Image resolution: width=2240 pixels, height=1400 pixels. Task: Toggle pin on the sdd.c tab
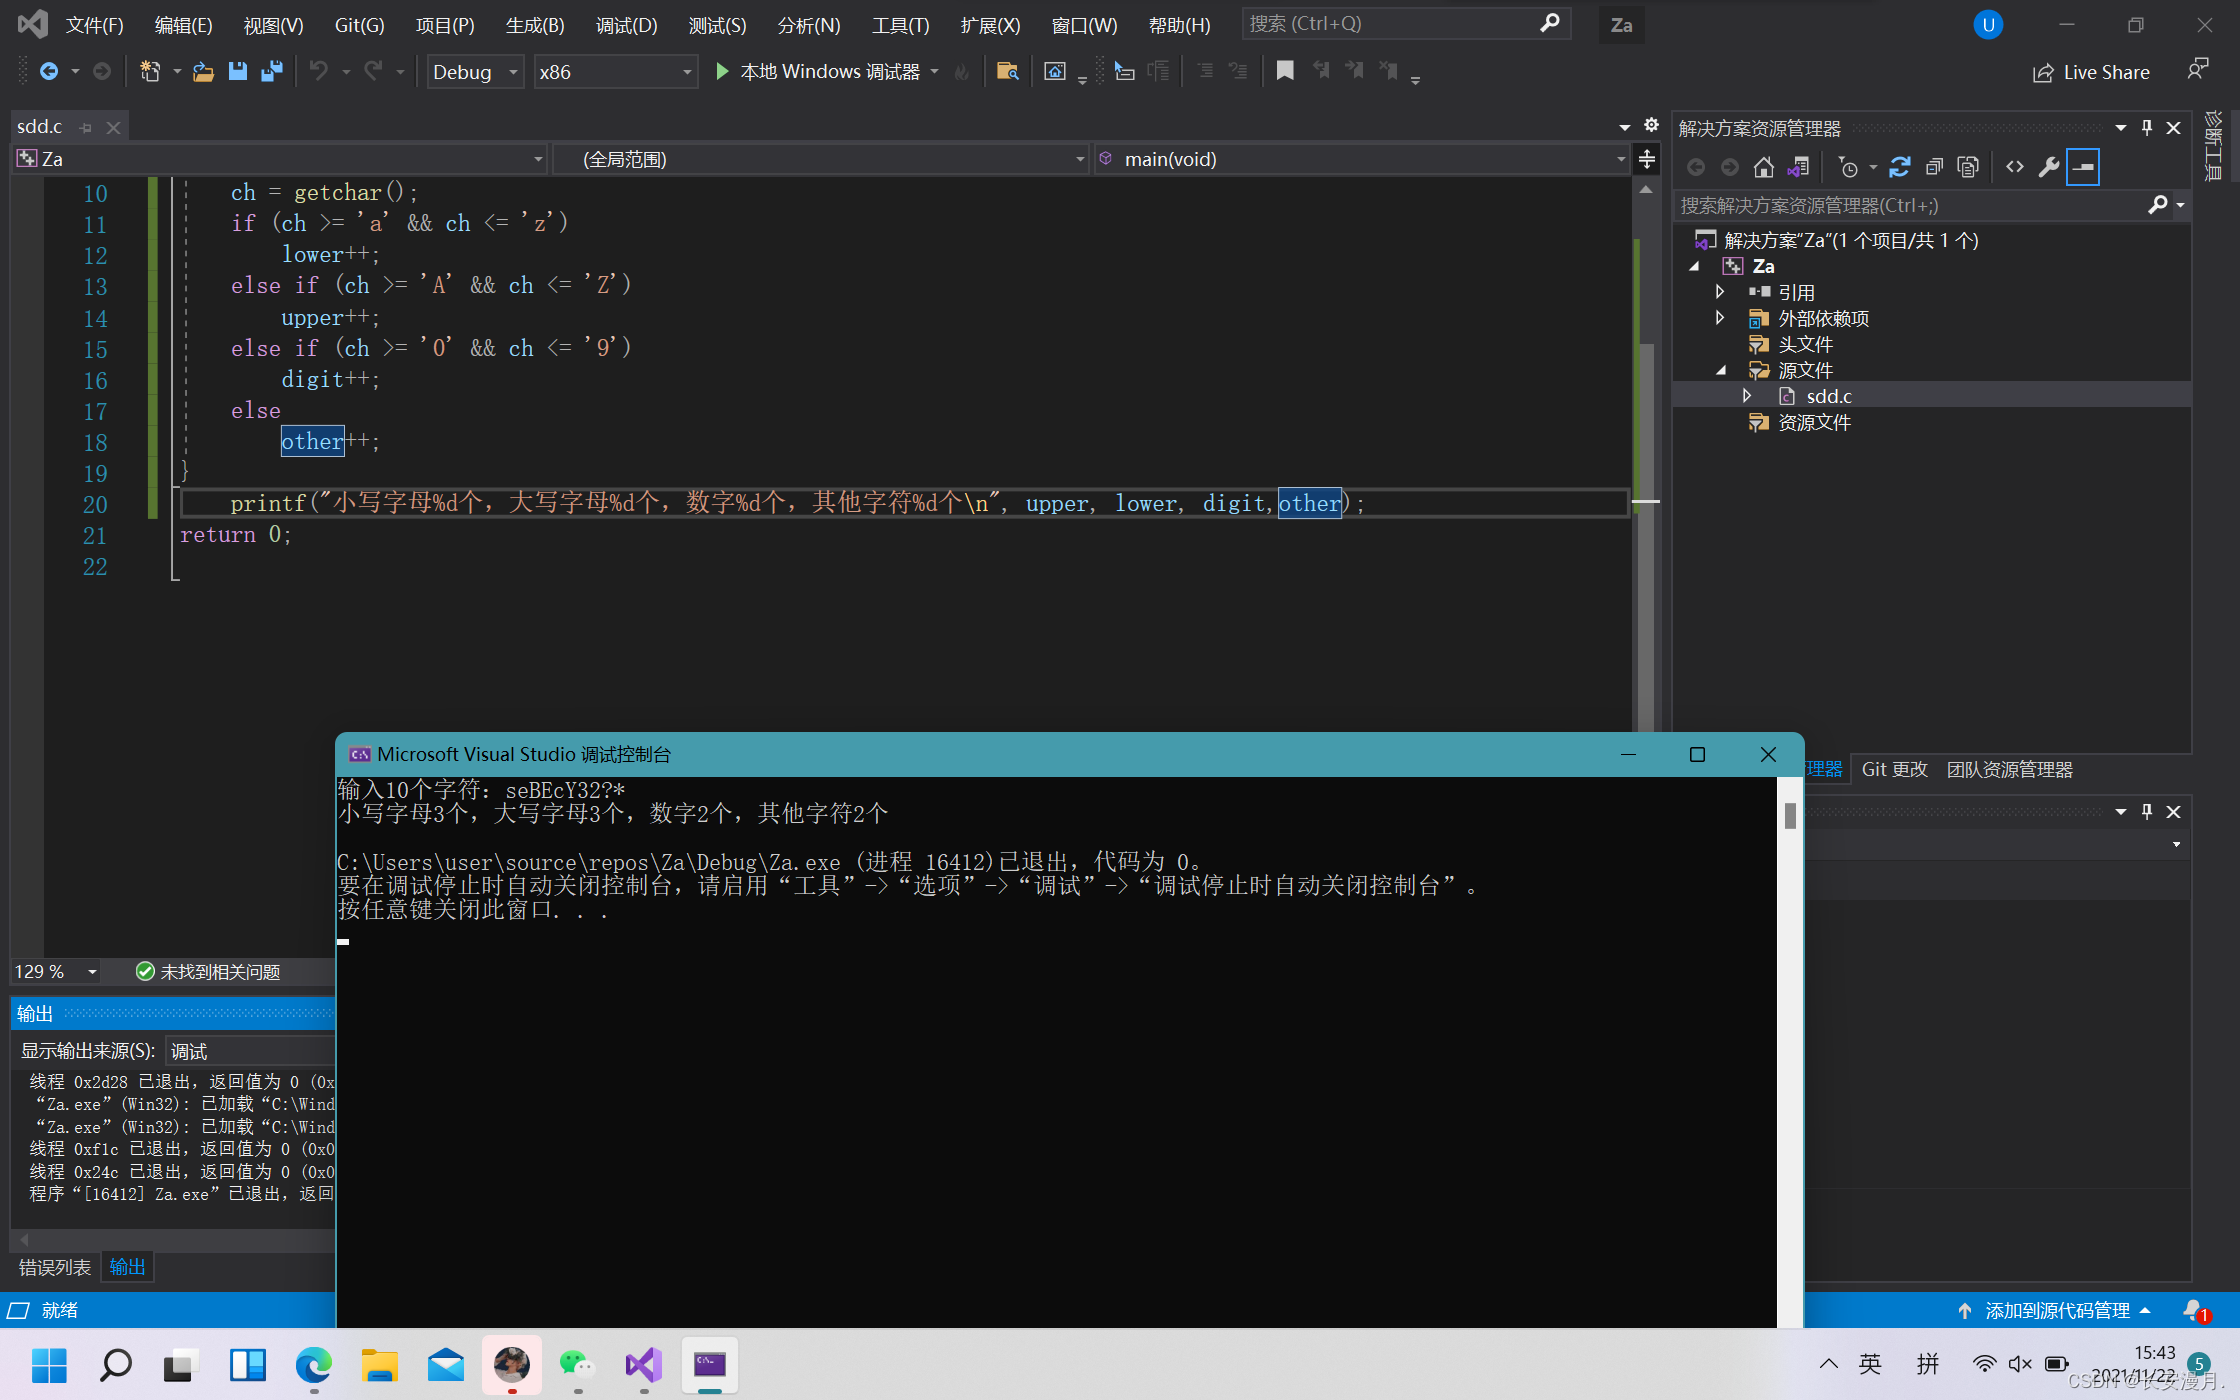tap(86, 128)
